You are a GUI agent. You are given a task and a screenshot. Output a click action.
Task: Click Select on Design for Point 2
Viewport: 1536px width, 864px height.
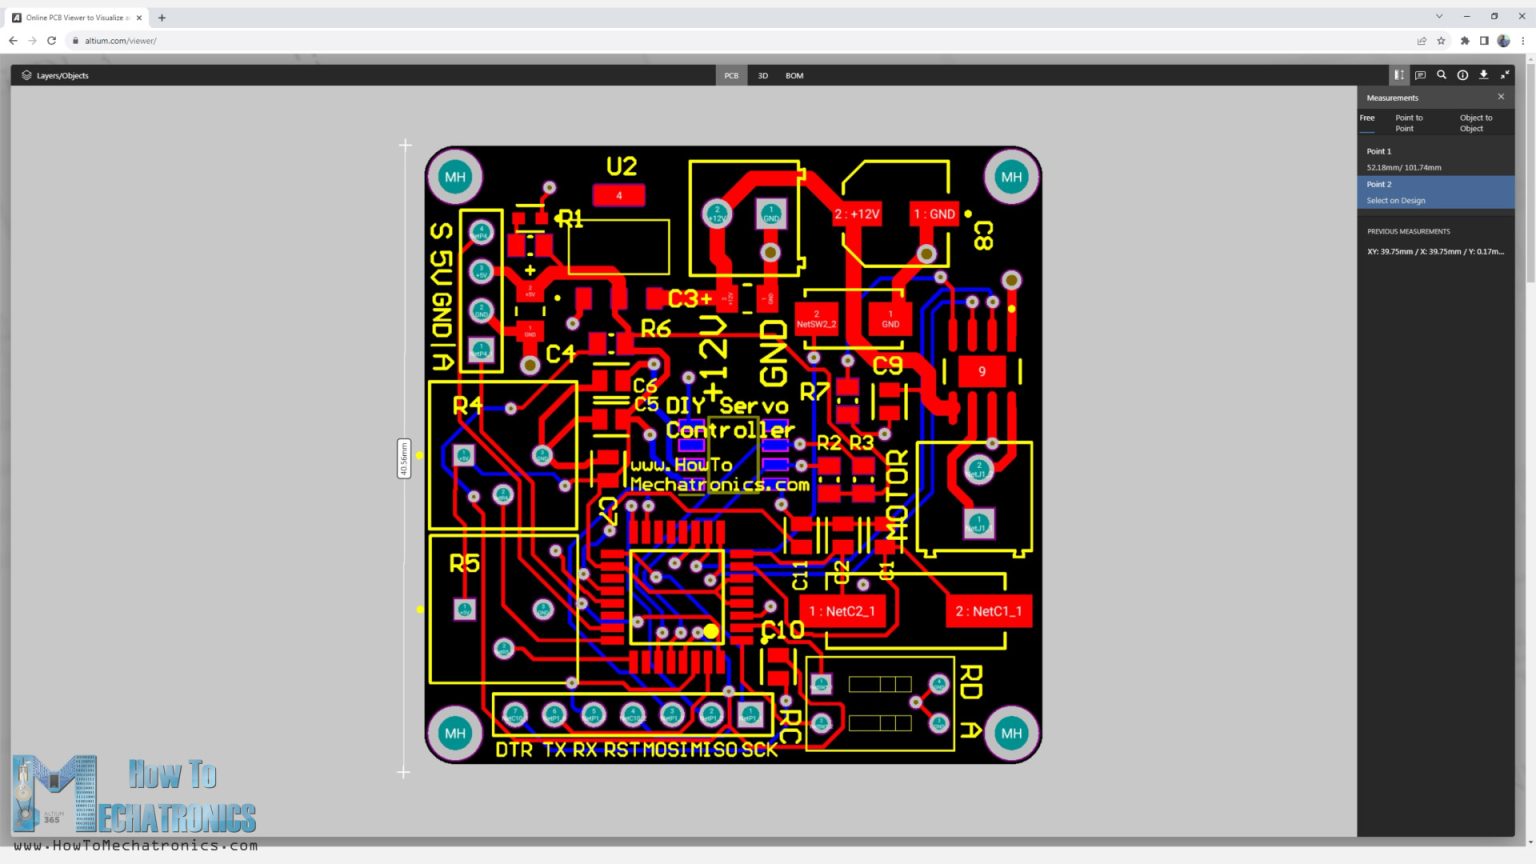point(1396,200)
